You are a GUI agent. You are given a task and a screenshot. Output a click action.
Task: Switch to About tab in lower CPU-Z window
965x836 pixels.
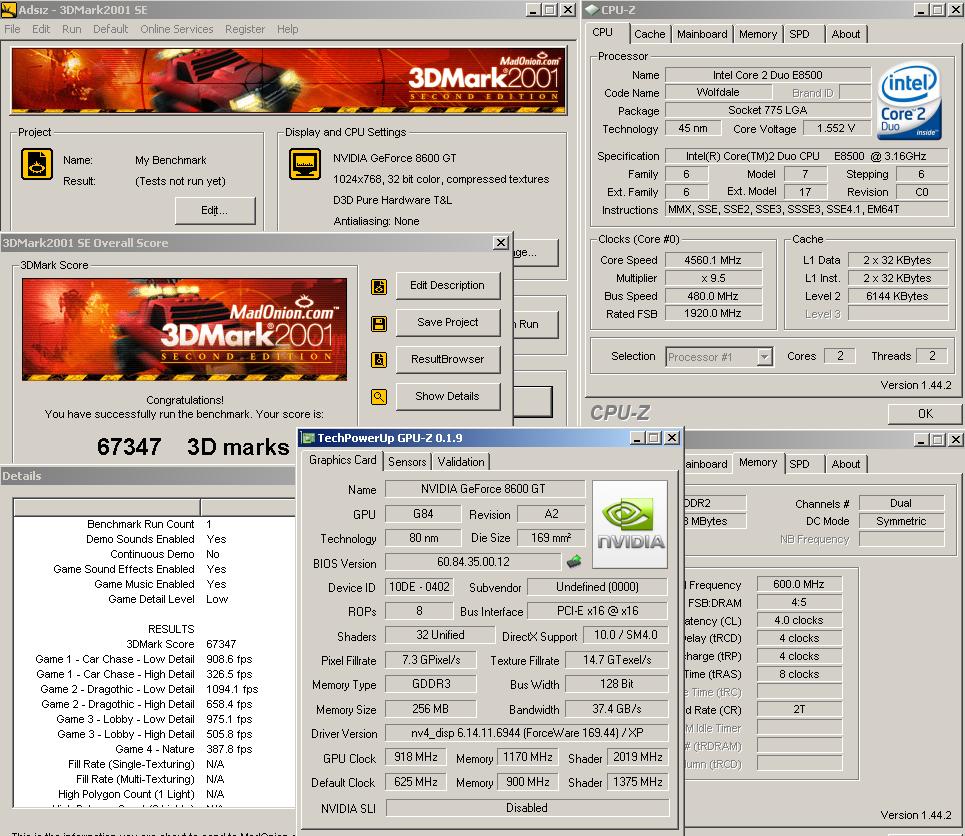[846, 464]
